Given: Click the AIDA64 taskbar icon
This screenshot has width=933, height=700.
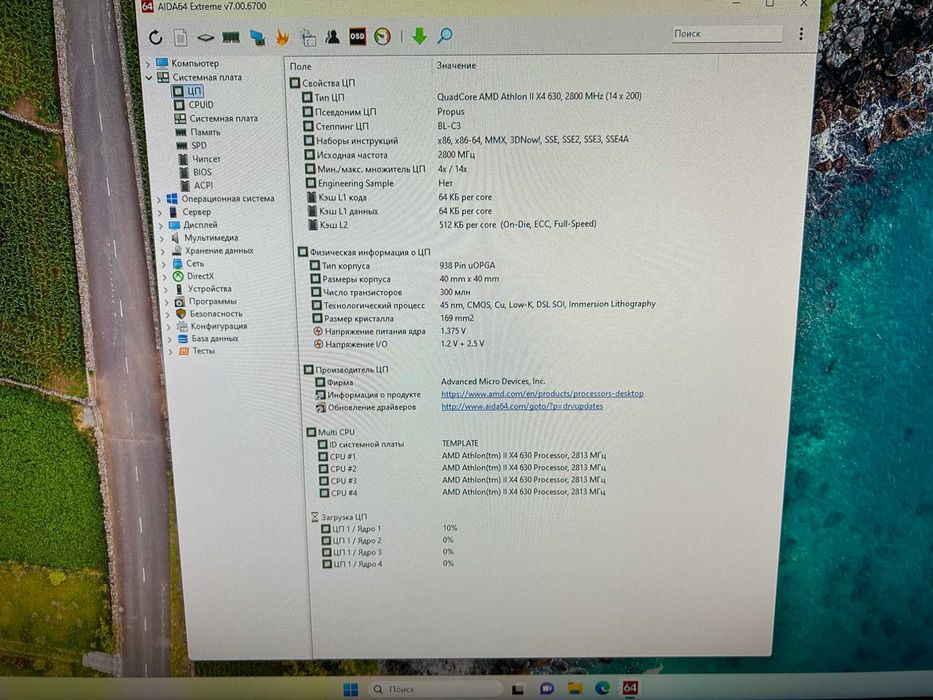Looking at the screenshot, I should coord(630,688).
